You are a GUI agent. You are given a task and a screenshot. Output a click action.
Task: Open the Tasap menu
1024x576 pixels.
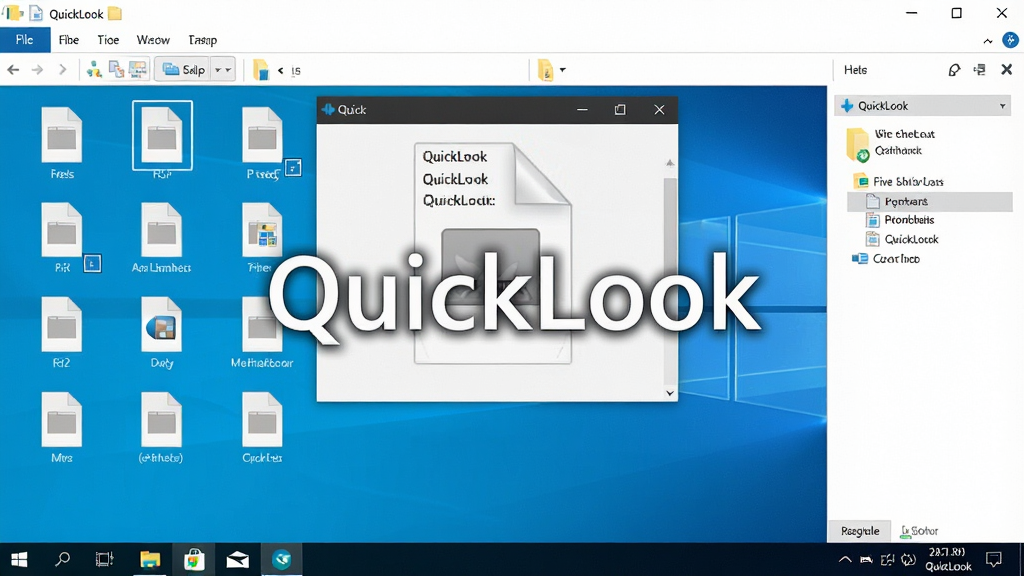[202, 40]
